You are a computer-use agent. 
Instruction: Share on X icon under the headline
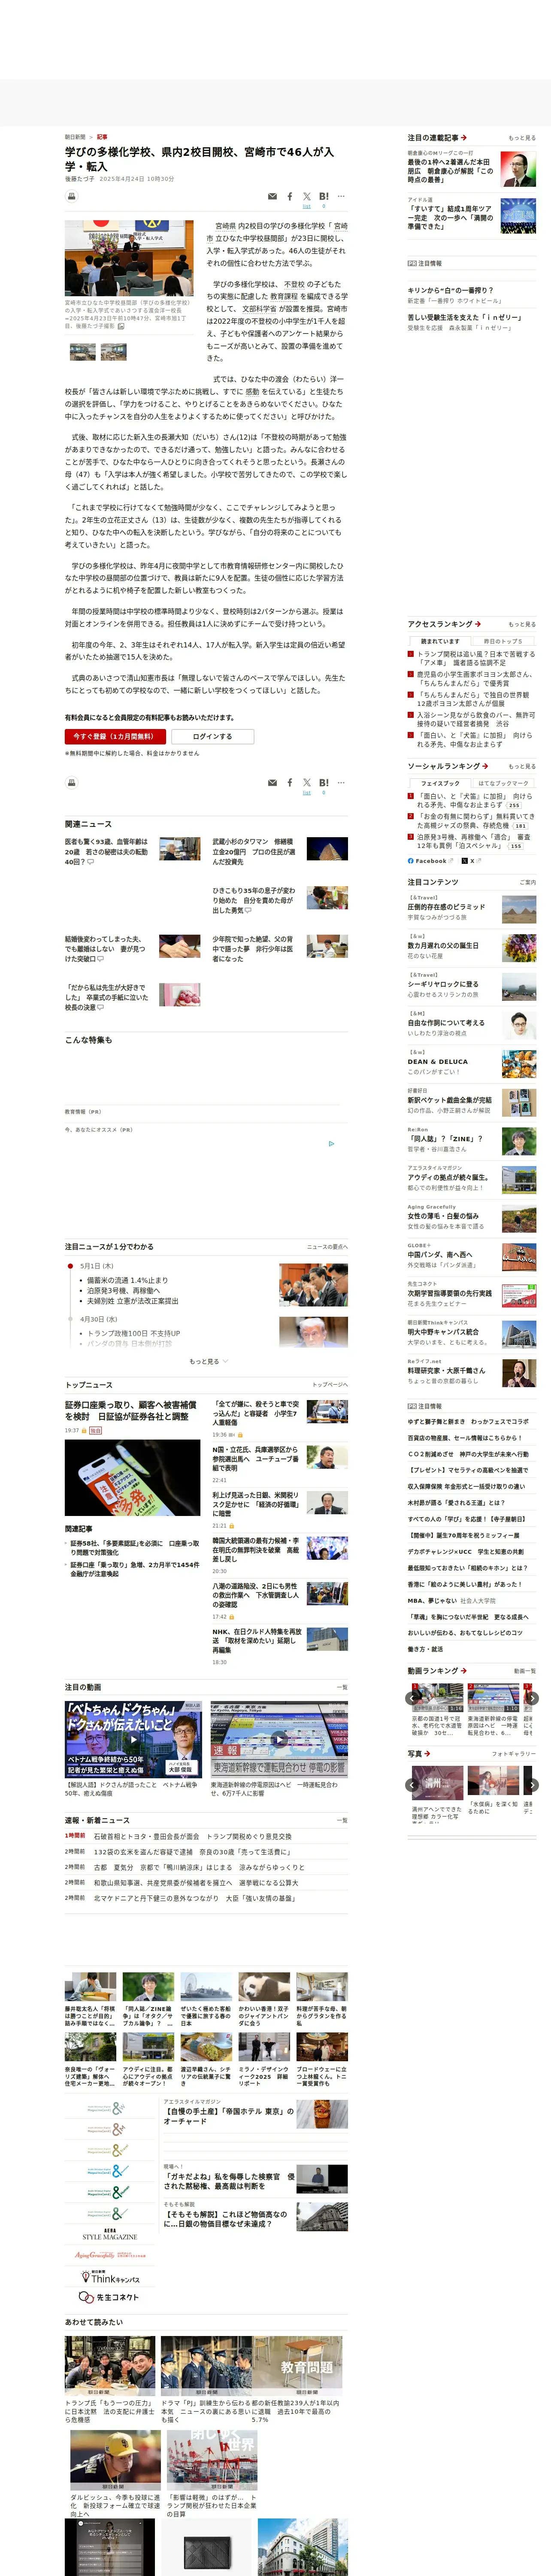(307, 197)
